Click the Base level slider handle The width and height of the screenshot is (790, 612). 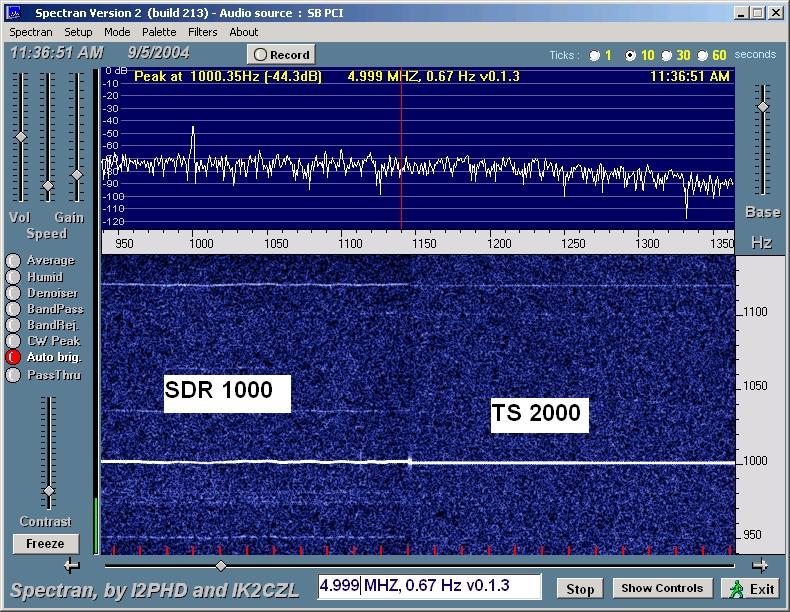(x=762, y=107)
